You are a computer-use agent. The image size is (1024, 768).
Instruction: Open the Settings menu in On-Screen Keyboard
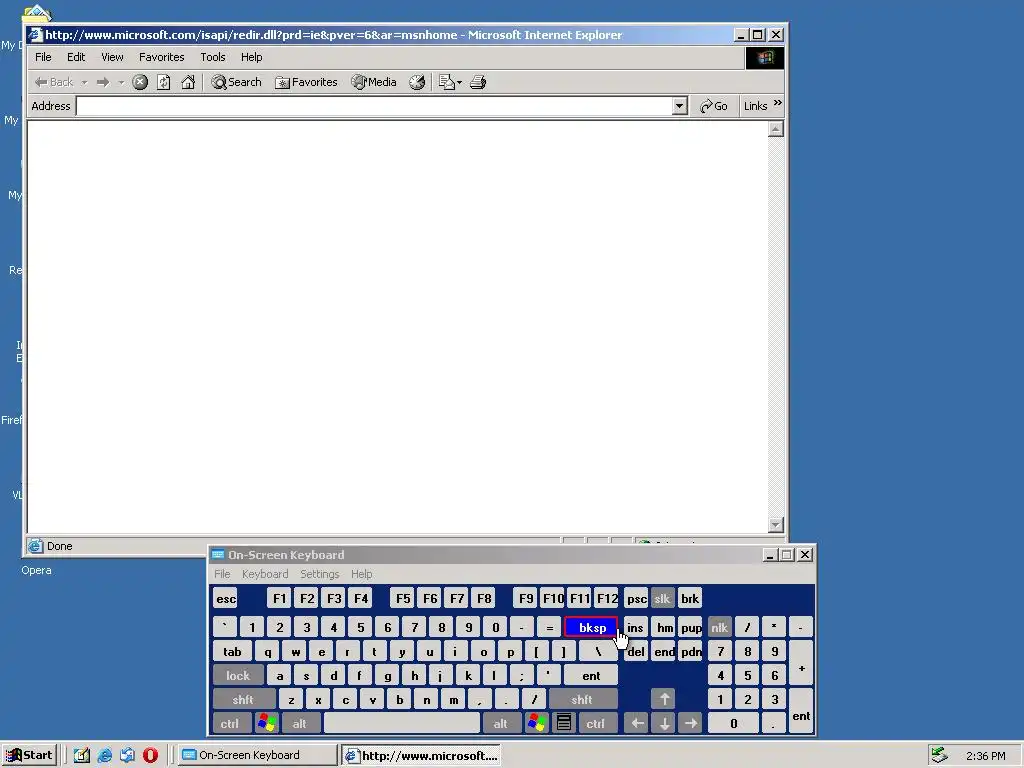pyautogui.click(x=319, y=574)
